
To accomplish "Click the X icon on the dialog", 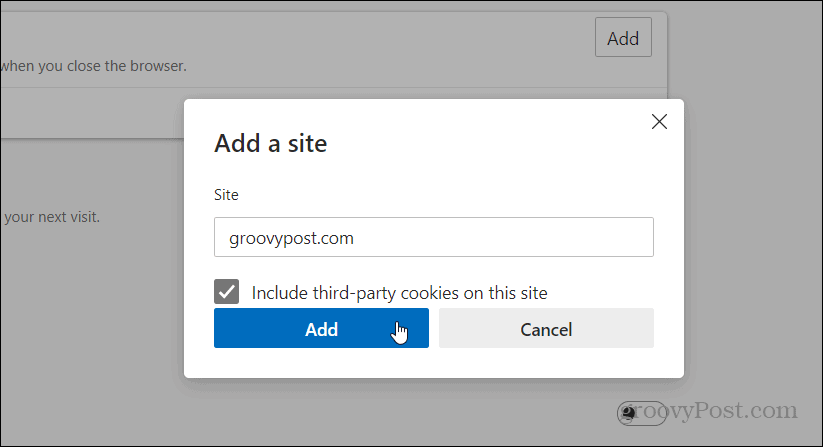I will [x=659, y=122].
